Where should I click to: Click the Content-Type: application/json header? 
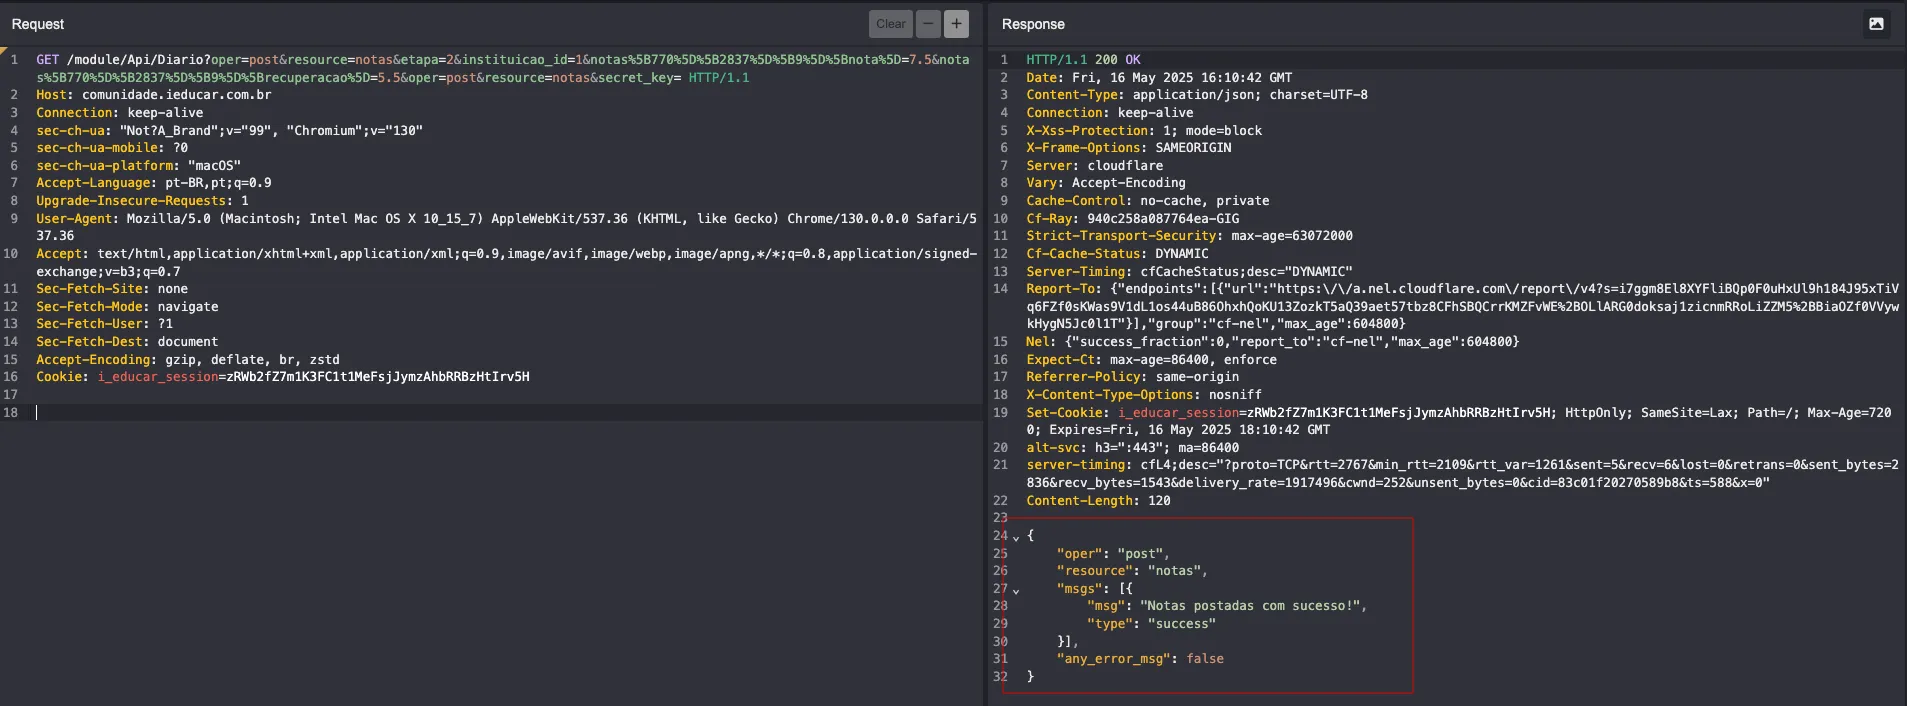pyautogui.click(x=1197, y=95)
